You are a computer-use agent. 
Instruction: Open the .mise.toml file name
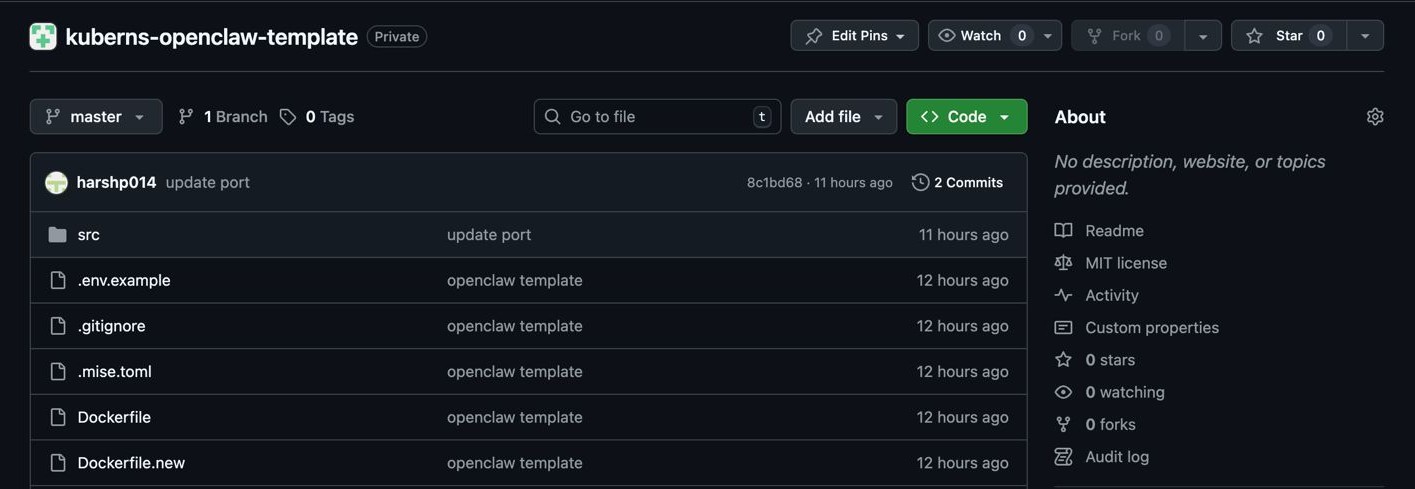coord(115,371)
